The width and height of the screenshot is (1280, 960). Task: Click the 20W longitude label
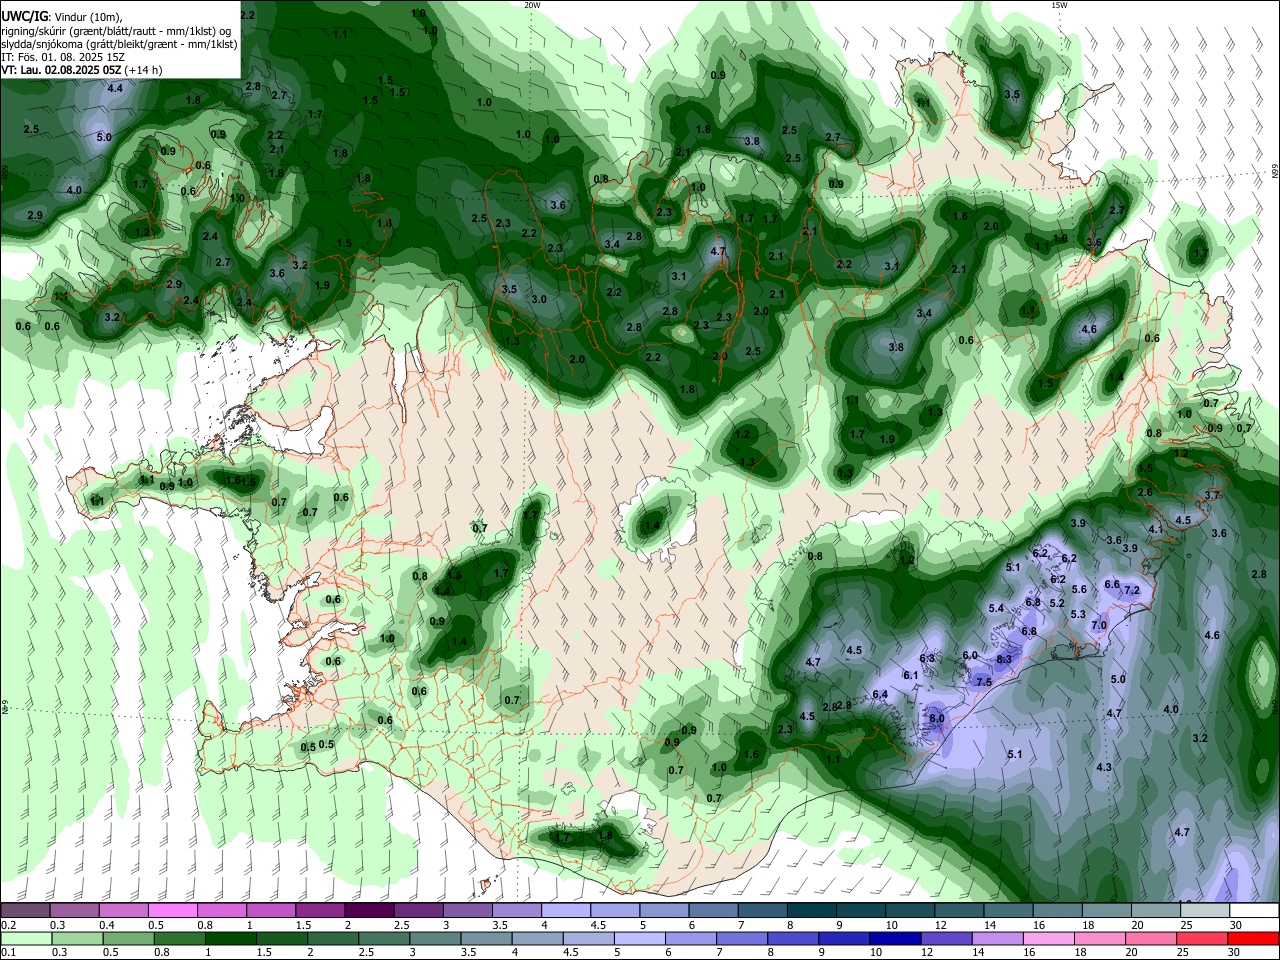(532, 5)
